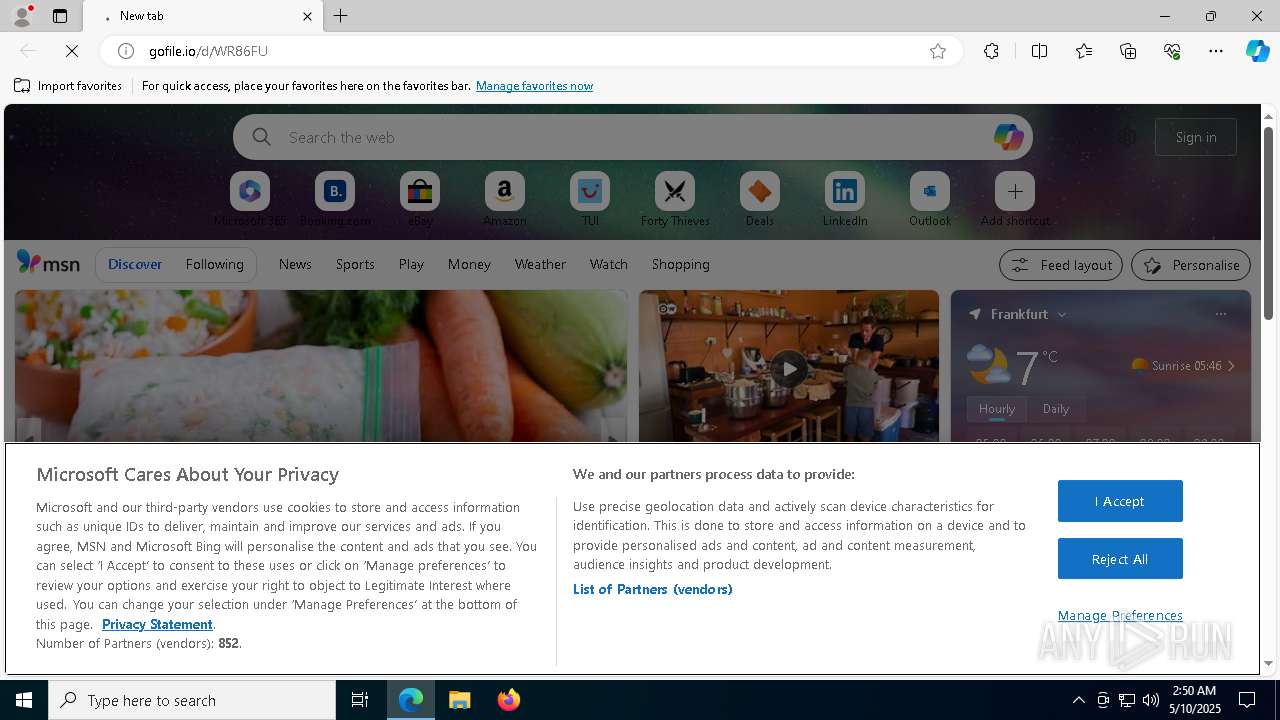Open Deals shortcut
The width and height of the screenshot is (1280, 720).
click(x=760, y=199)
